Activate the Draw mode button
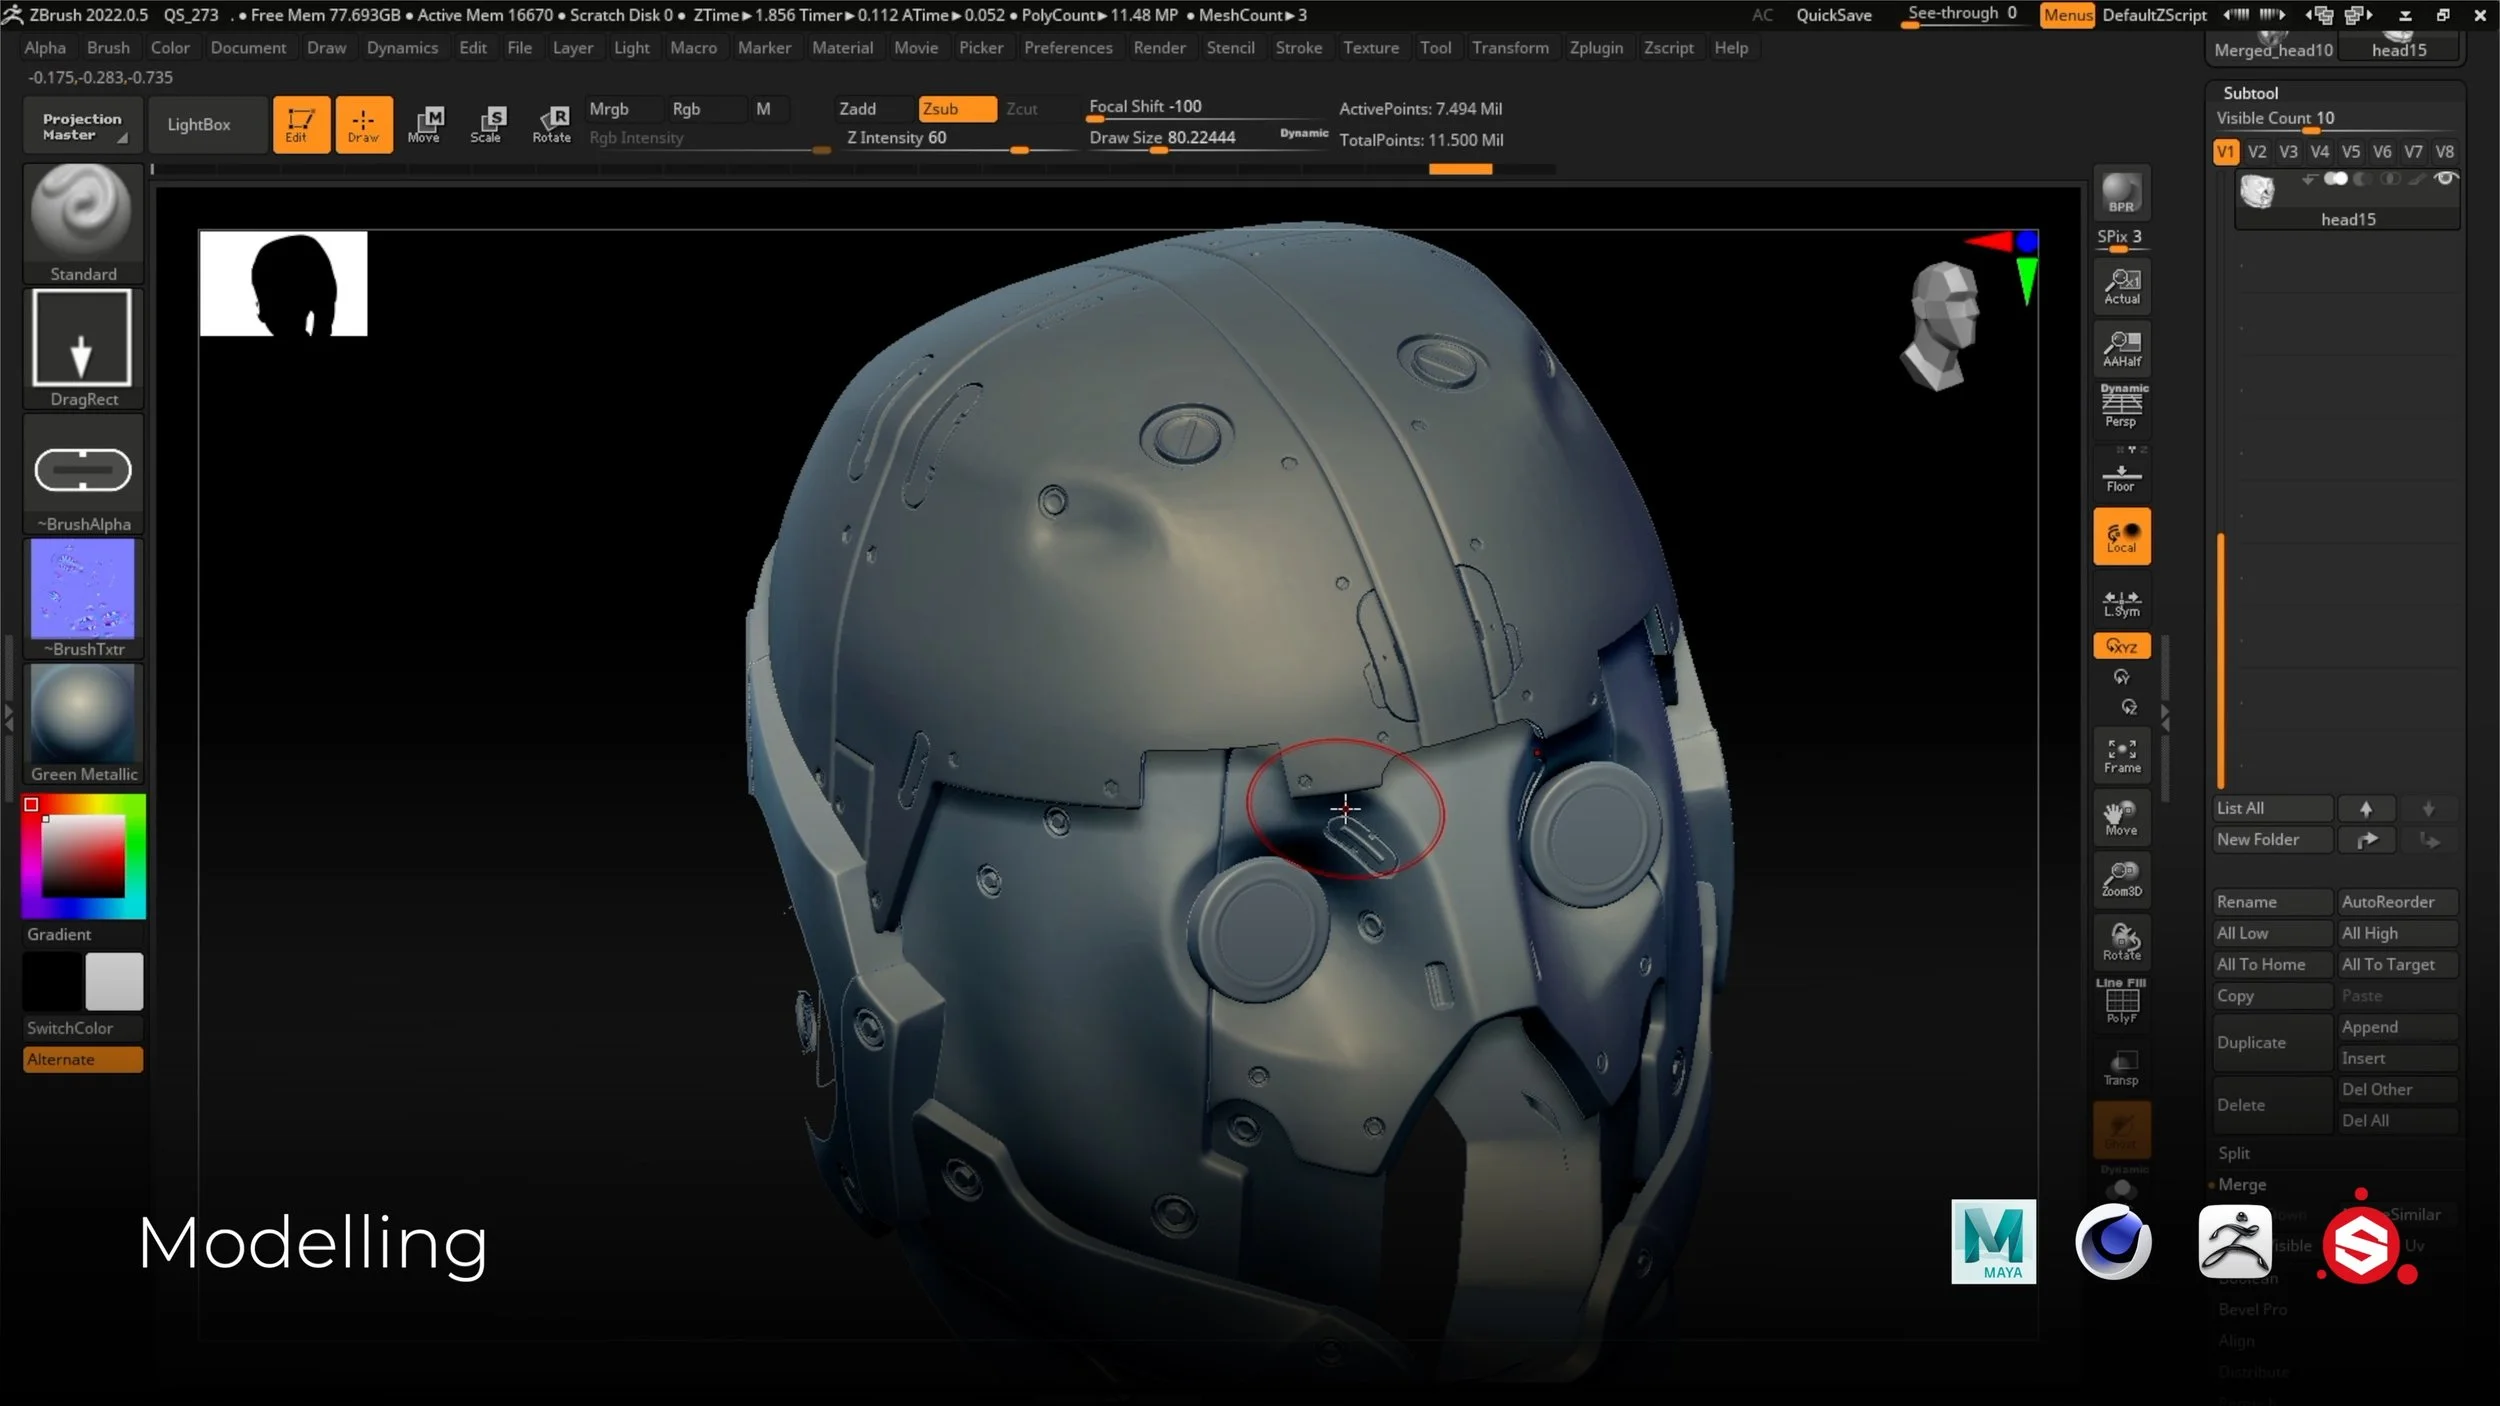Screen dimensions: 2500x1406 point(364,124)
